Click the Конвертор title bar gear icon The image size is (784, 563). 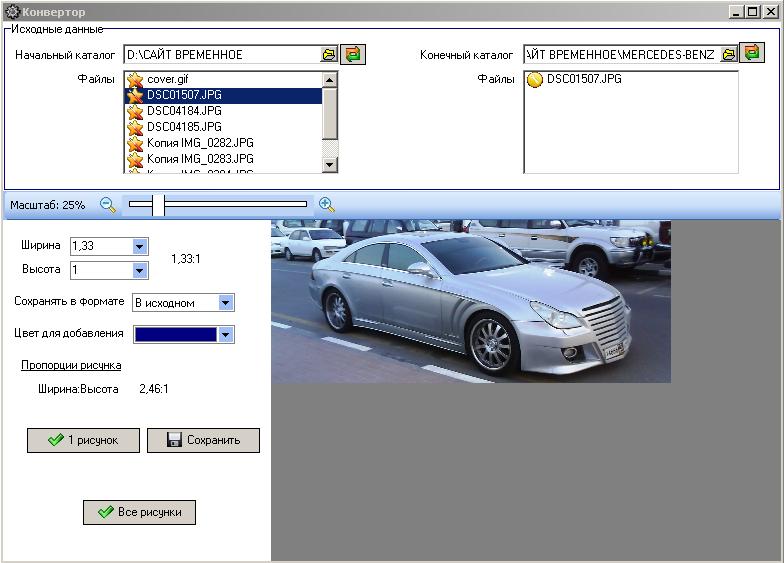(x=12, y=12)
